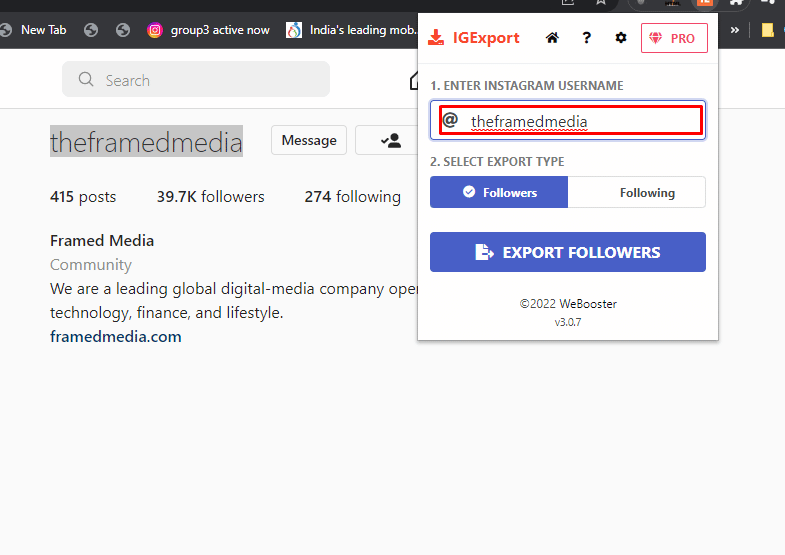The image size is (785, 555).
Task: Click the theframedmedia profile username heading
Action: (146, 142)
